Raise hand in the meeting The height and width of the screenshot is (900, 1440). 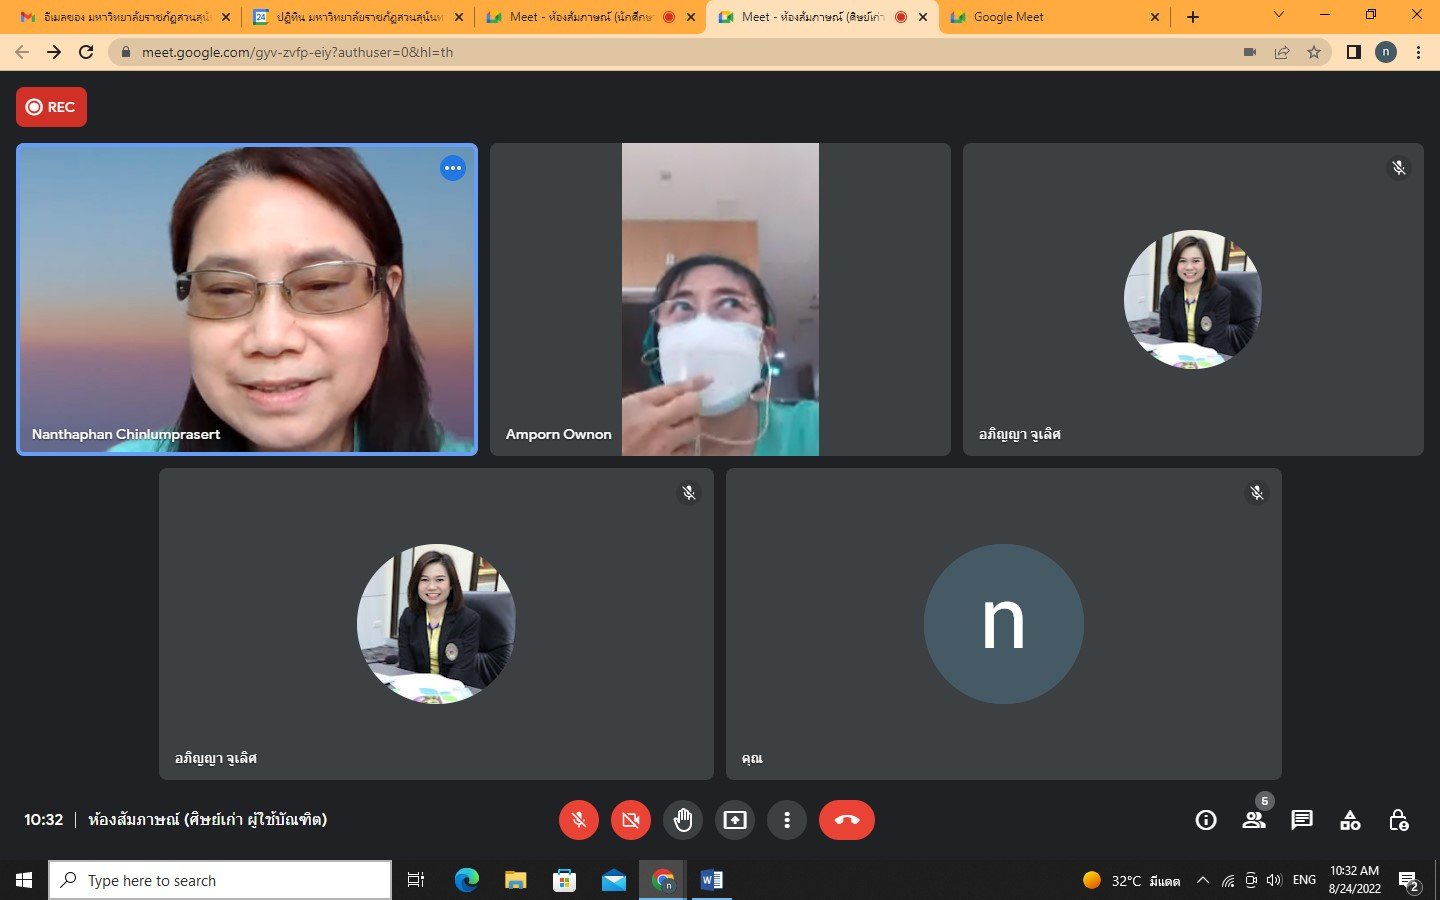pyautogui.click(x=683, y=820)
